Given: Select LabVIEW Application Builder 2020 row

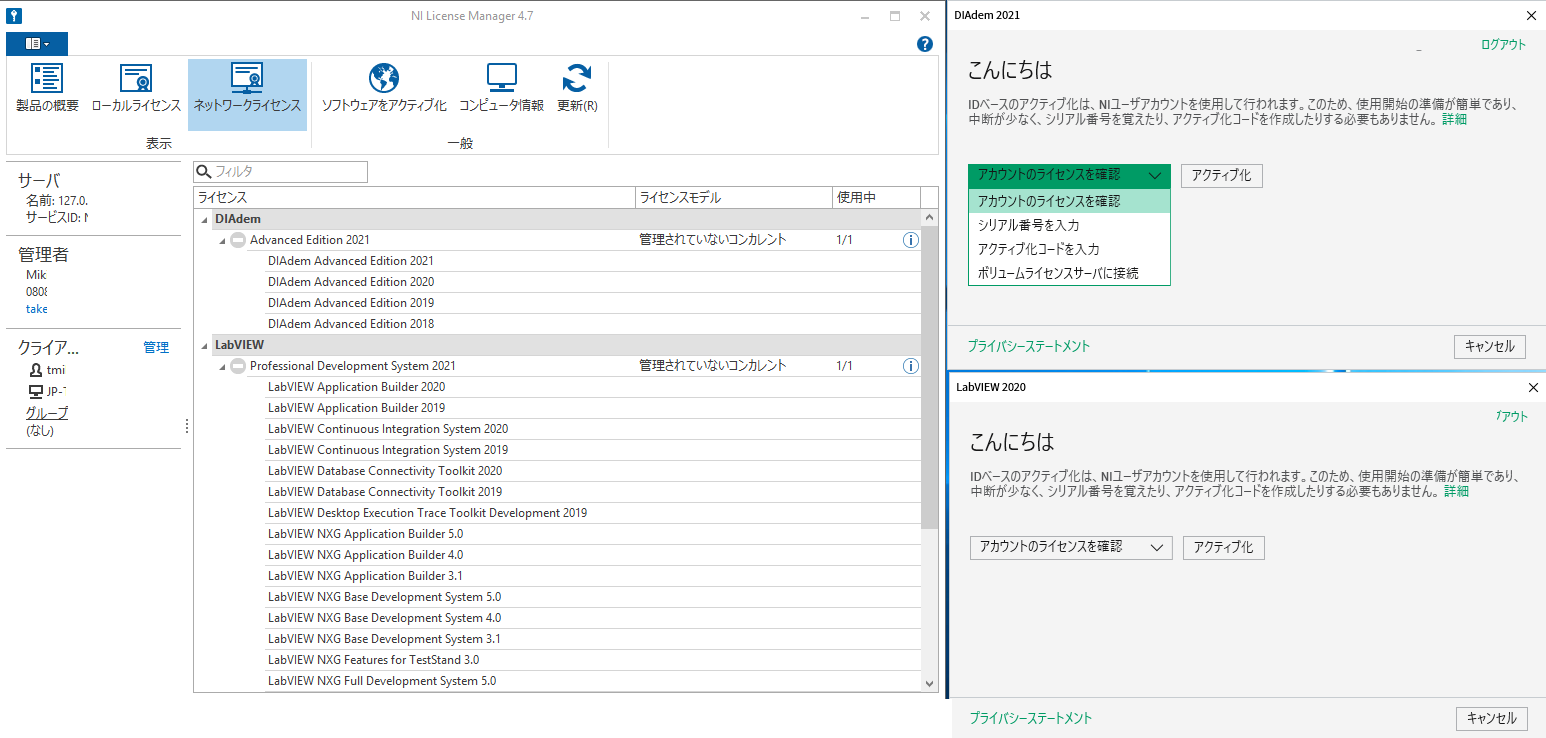Looking at the screenshot, I should pyautogui.click(x=592, y=387).
